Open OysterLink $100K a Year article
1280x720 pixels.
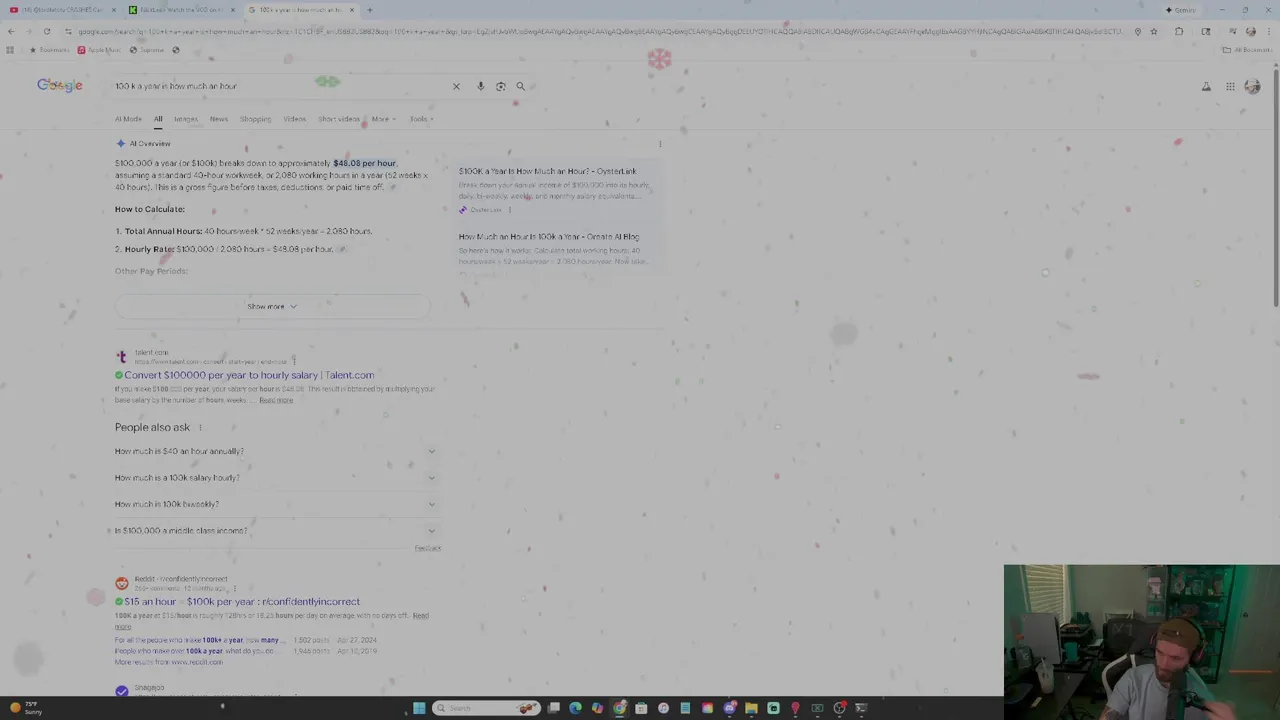pos(547,171)
